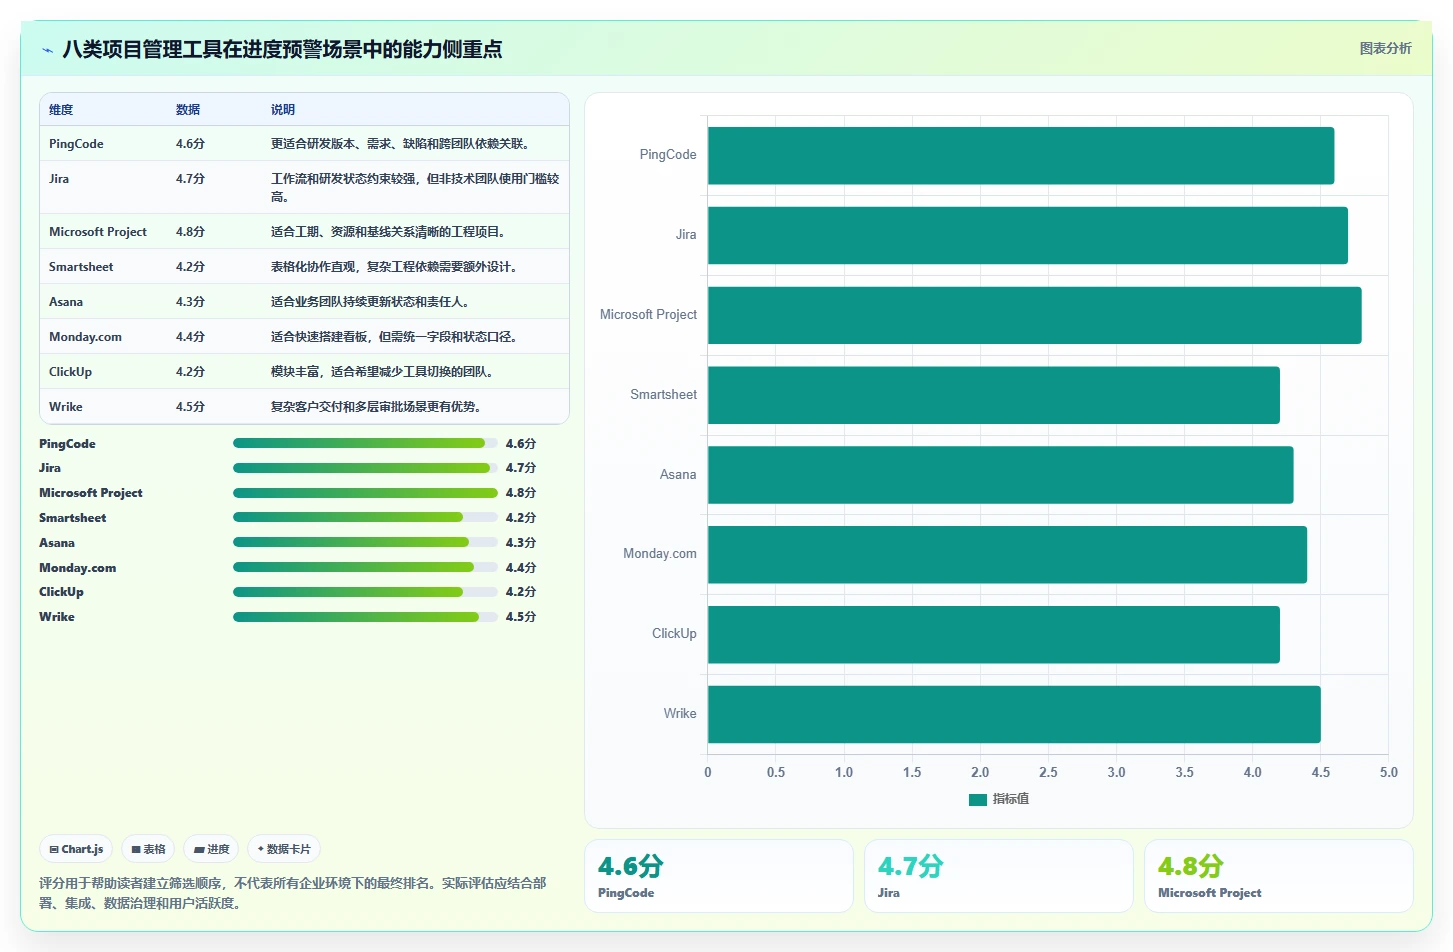This screenshot has width=1453, height=952.
Task: Click the Monday.com 4.4分 progress value
Action: tap(521, 568)
